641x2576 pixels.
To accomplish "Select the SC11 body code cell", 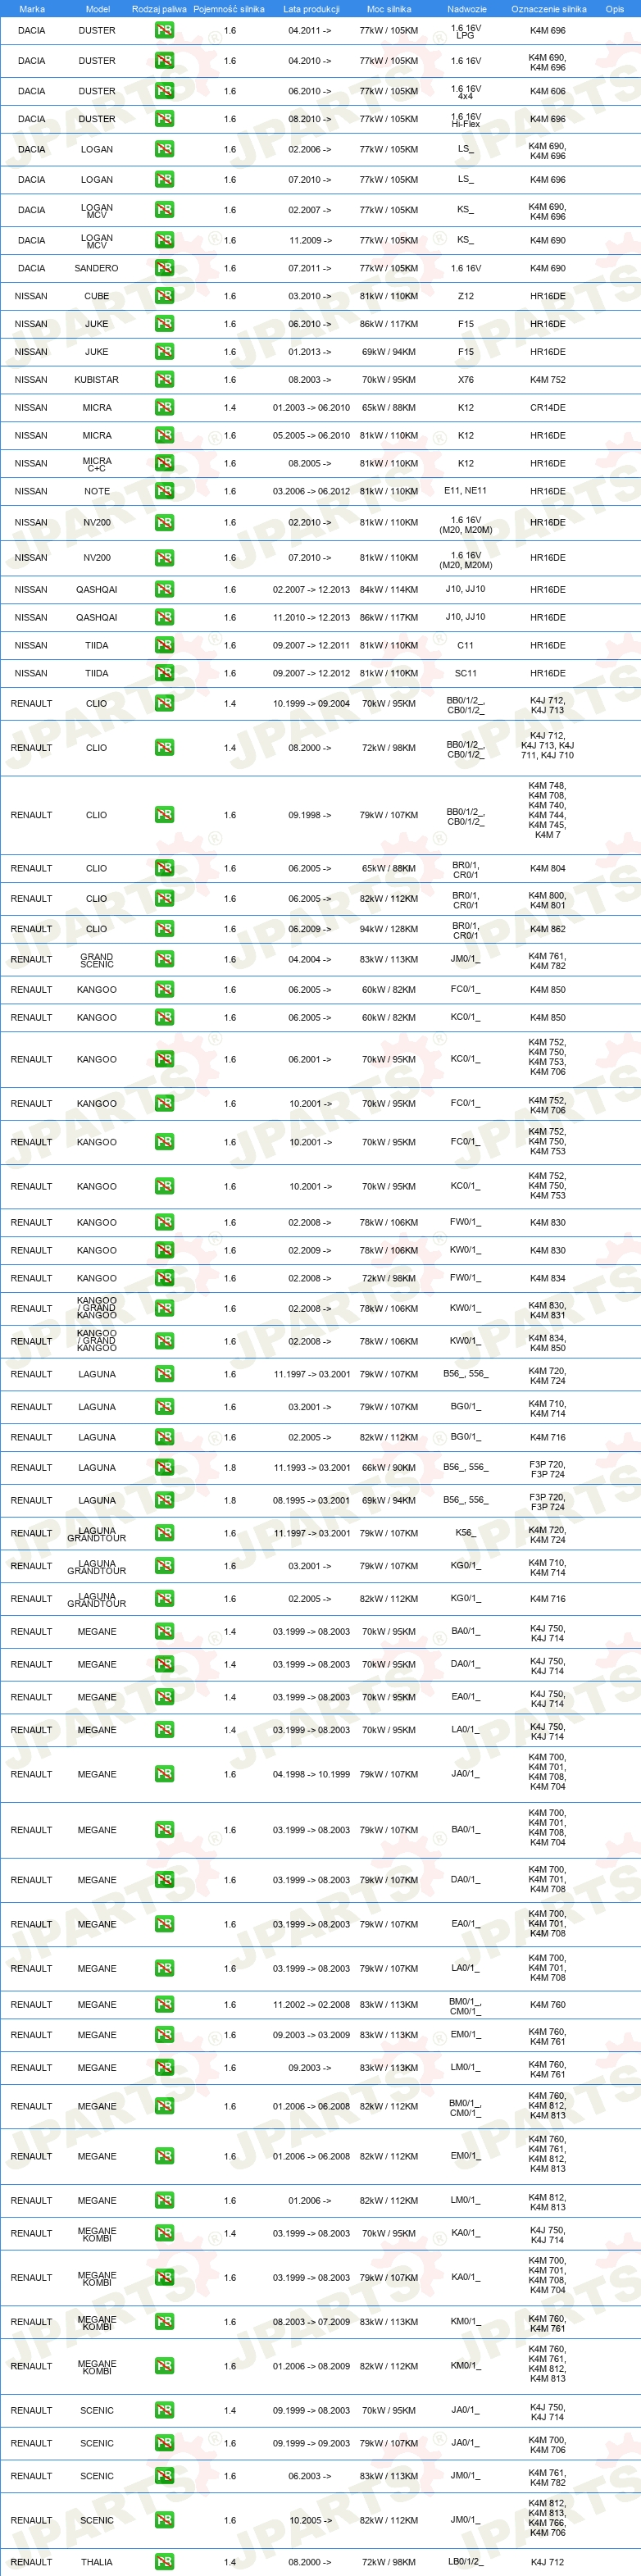I will pyautogui.click(x=466, y=673).
